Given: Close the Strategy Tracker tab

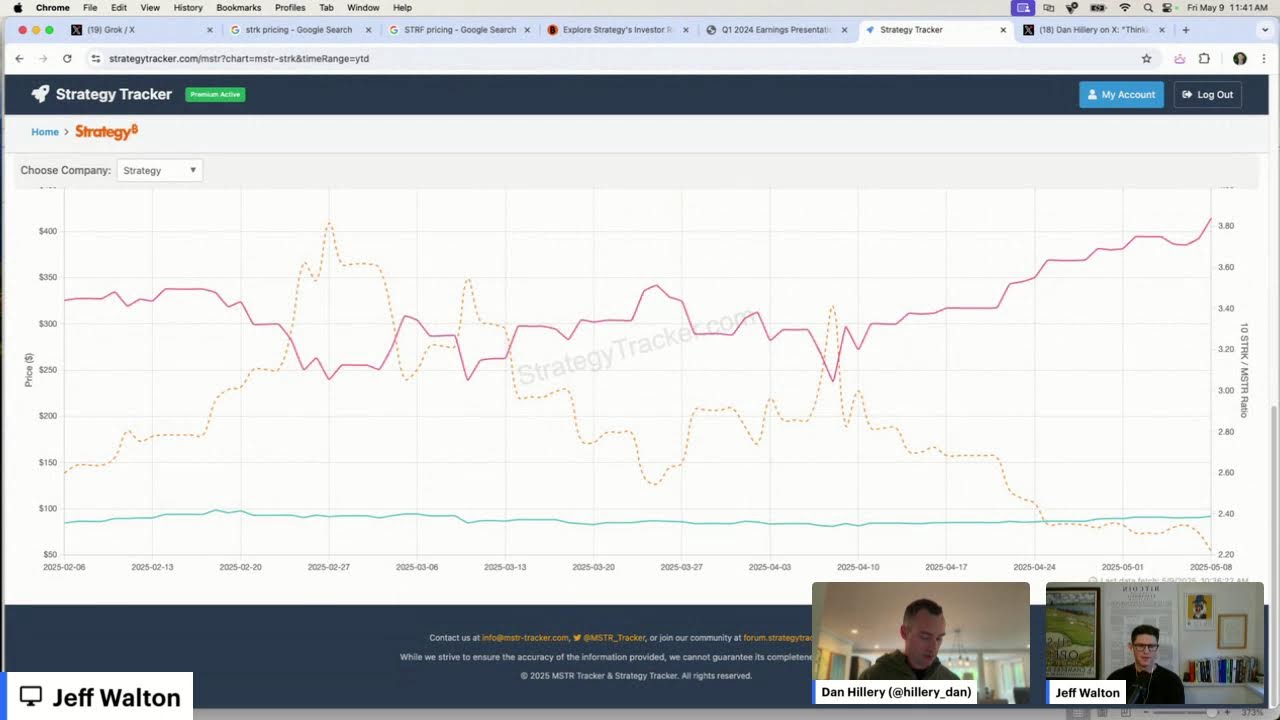Looking at the screenshot, I should 1003,30.
